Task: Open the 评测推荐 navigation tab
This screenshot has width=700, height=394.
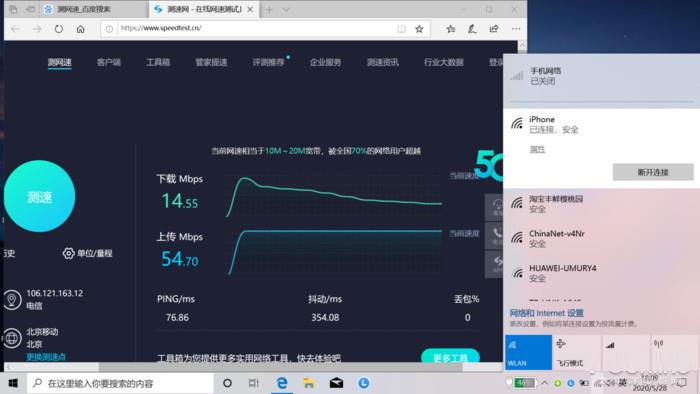Action: coord(268,62)
